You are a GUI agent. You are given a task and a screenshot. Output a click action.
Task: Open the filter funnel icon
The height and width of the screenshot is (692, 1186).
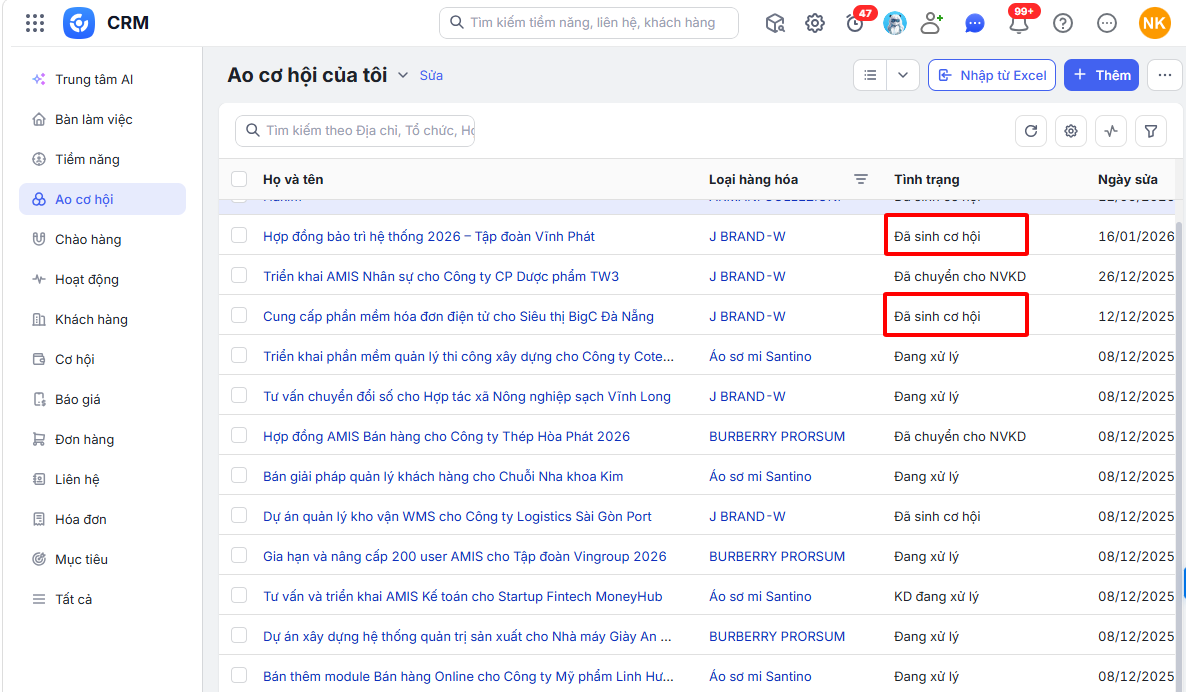[x=1151, y=131]
